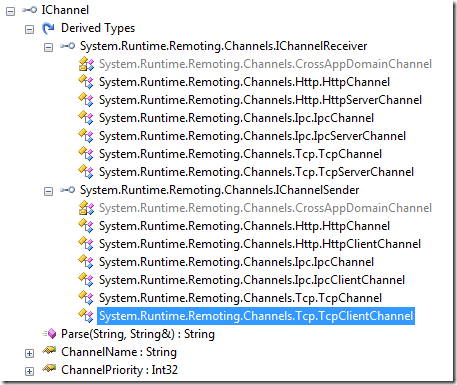The height and width of the screenshot is (385, 457).
Task: Click class icon of CrossAppDomainChannel under IChannelReceiver
Action: point(86,64)
